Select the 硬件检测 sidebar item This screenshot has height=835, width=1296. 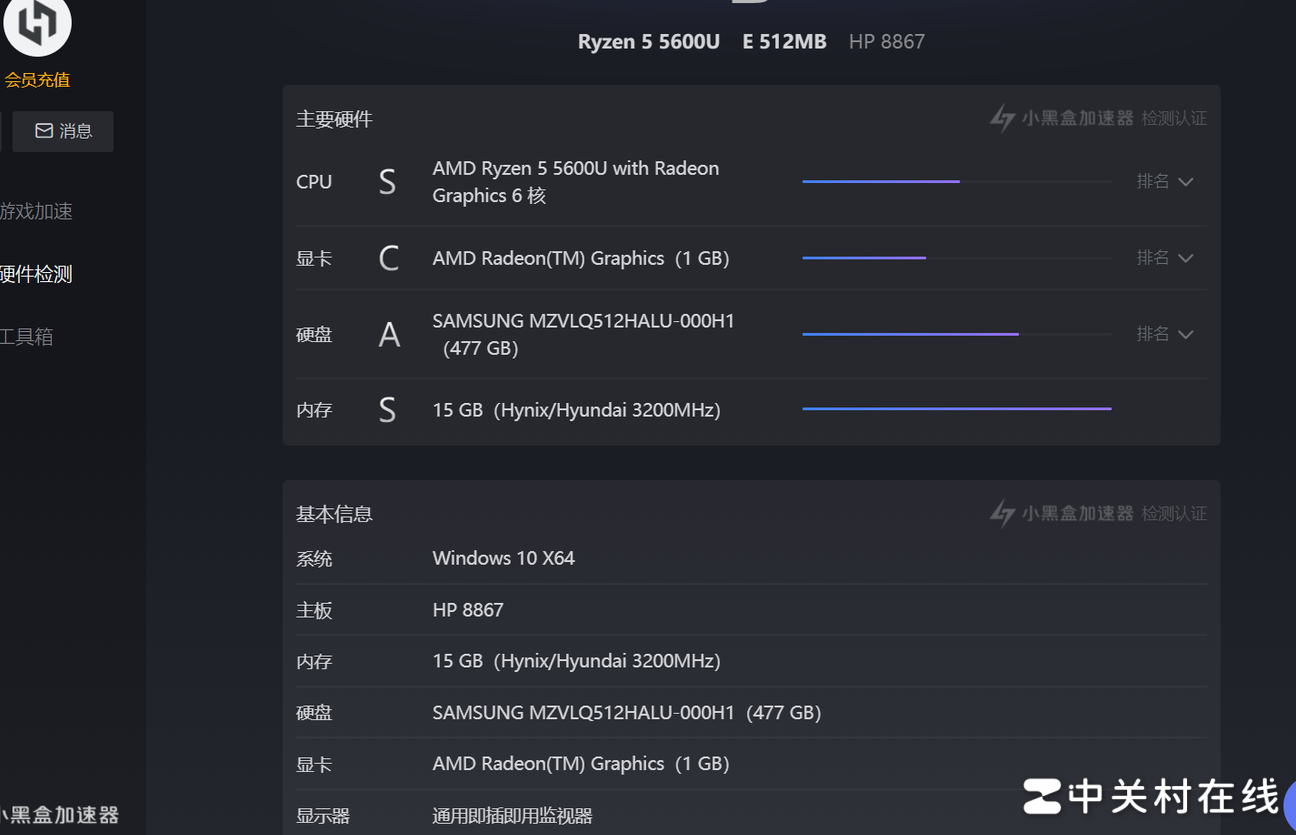click(x=37, y=274)
